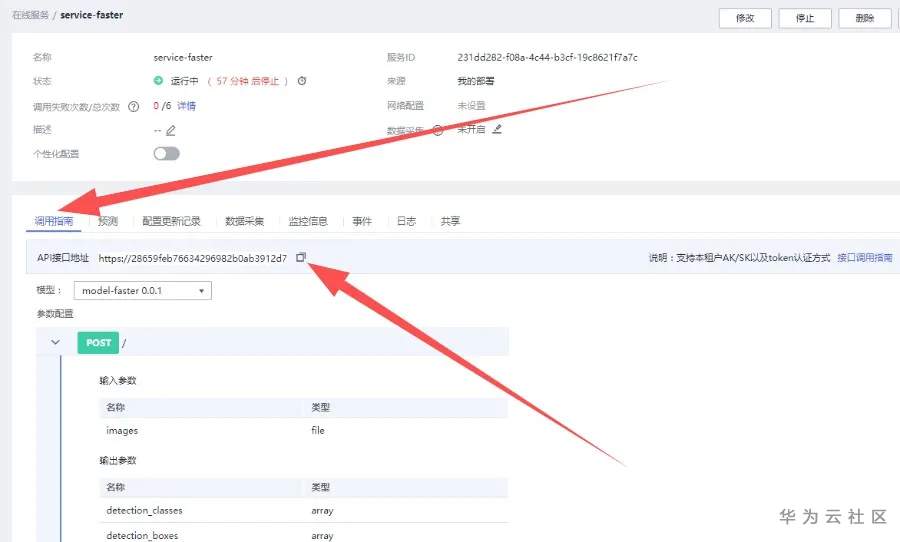Click the array type of detection_classes
The width and height of the screenshot is (900, 542).
coord(322,510)
